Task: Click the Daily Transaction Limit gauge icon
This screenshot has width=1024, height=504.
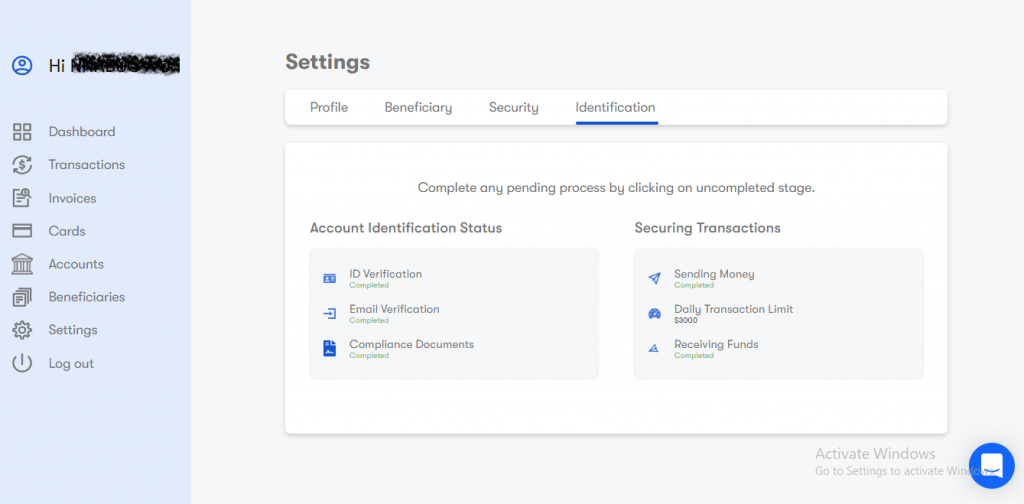Action: tap(654, 314)
